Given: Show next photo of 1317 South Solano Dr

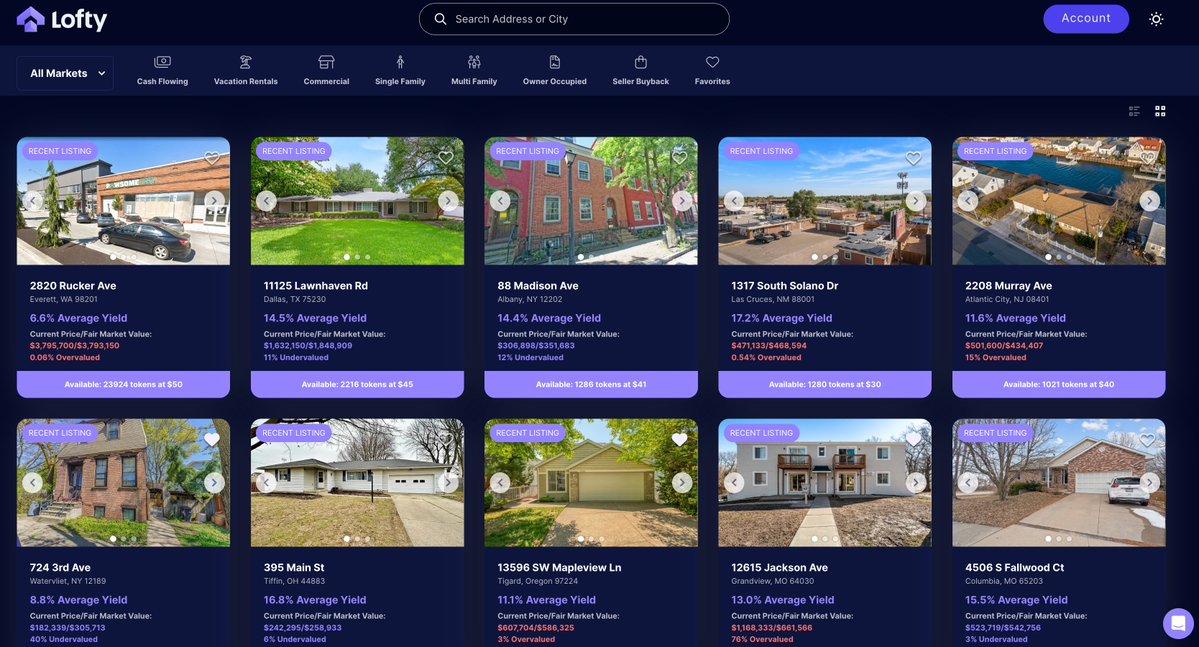Looking at the screenshot, I should pos(916,200).
